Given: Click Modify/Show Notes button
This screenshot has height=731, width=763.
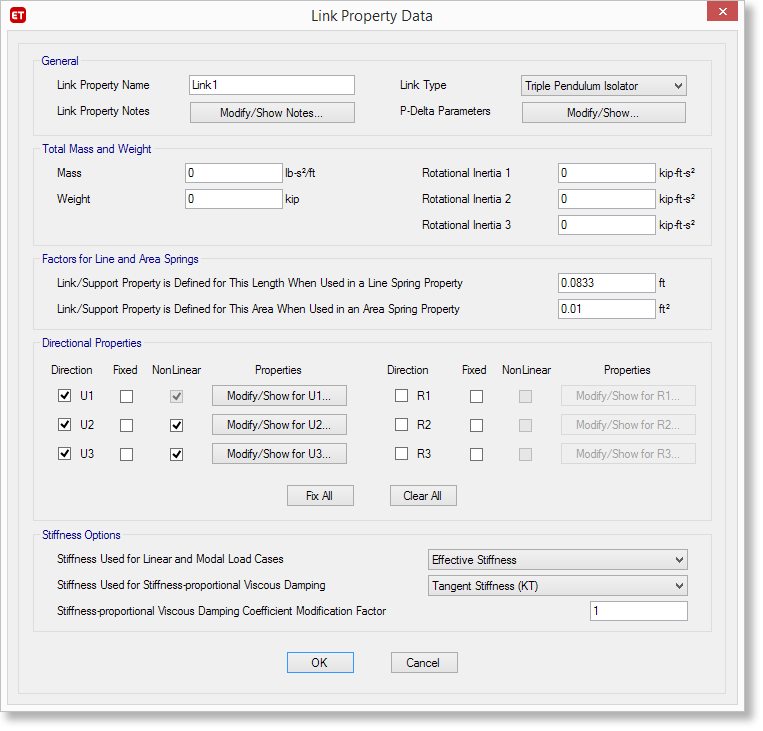Looking at the screenshot, I should click(272, 112).
